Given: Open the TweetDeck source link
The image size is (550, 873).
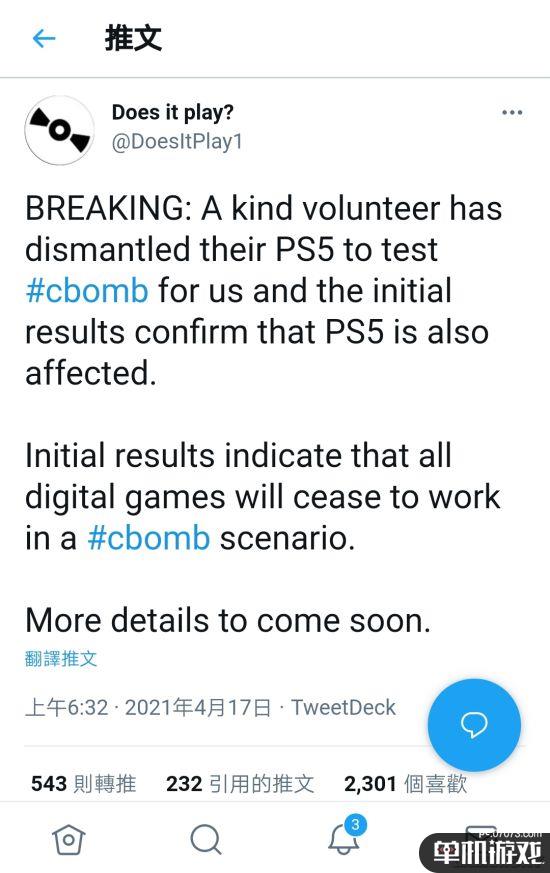Looking at the screenshot, I should 343,707.
